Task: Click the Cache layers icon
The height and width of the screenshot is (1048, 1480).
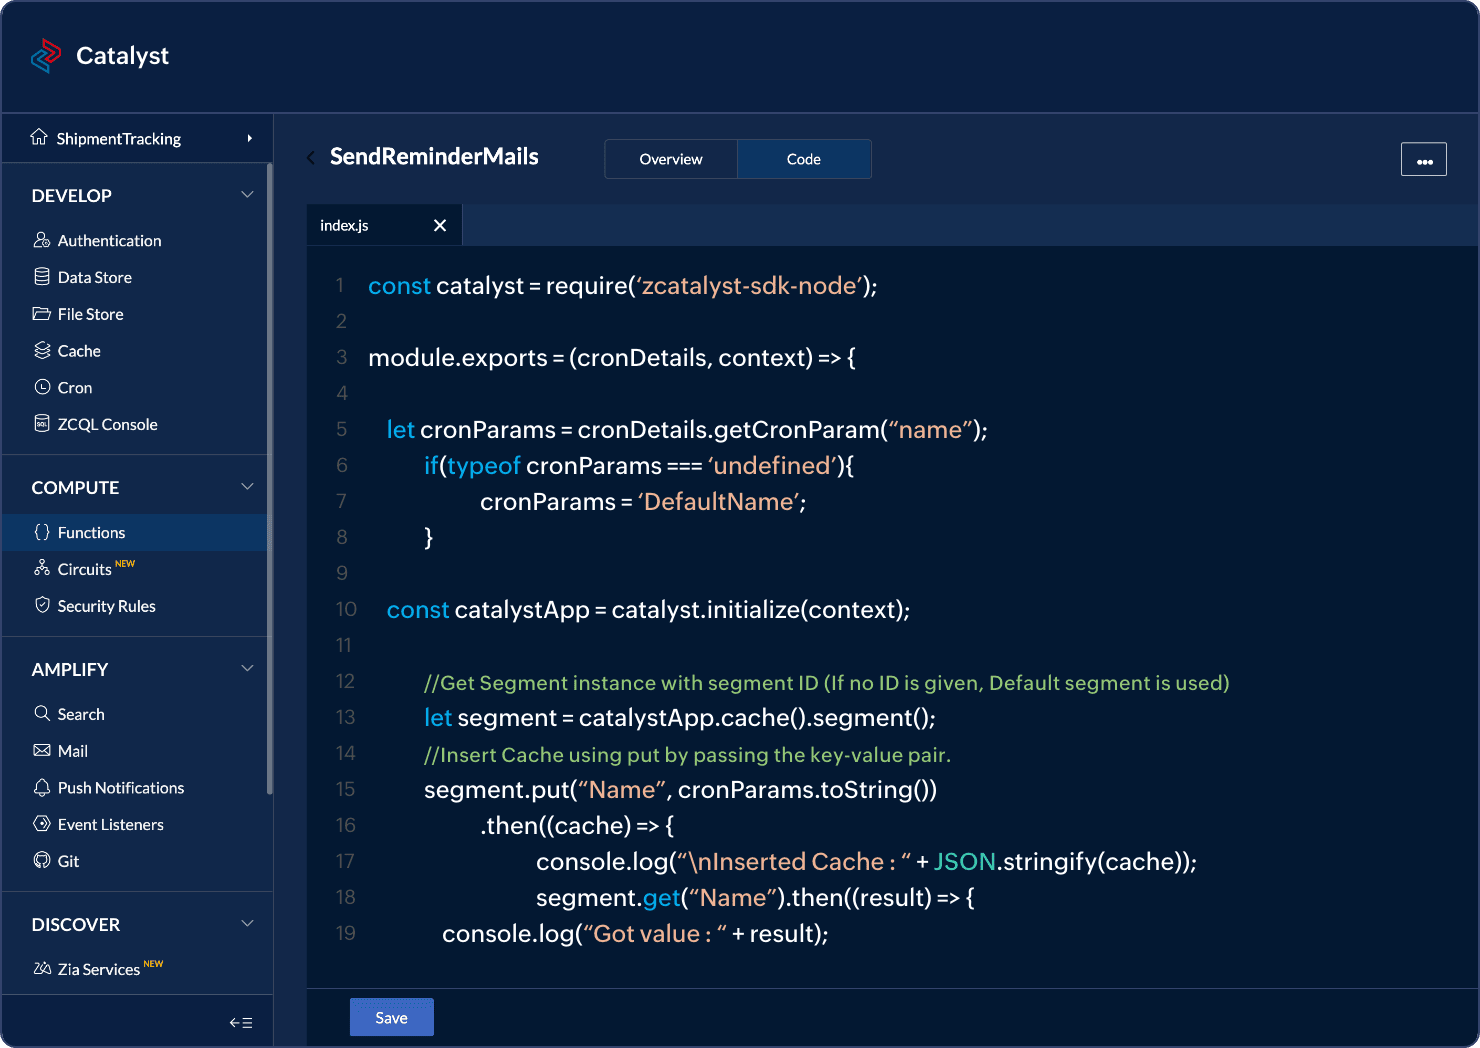Action: coord(42,350)
